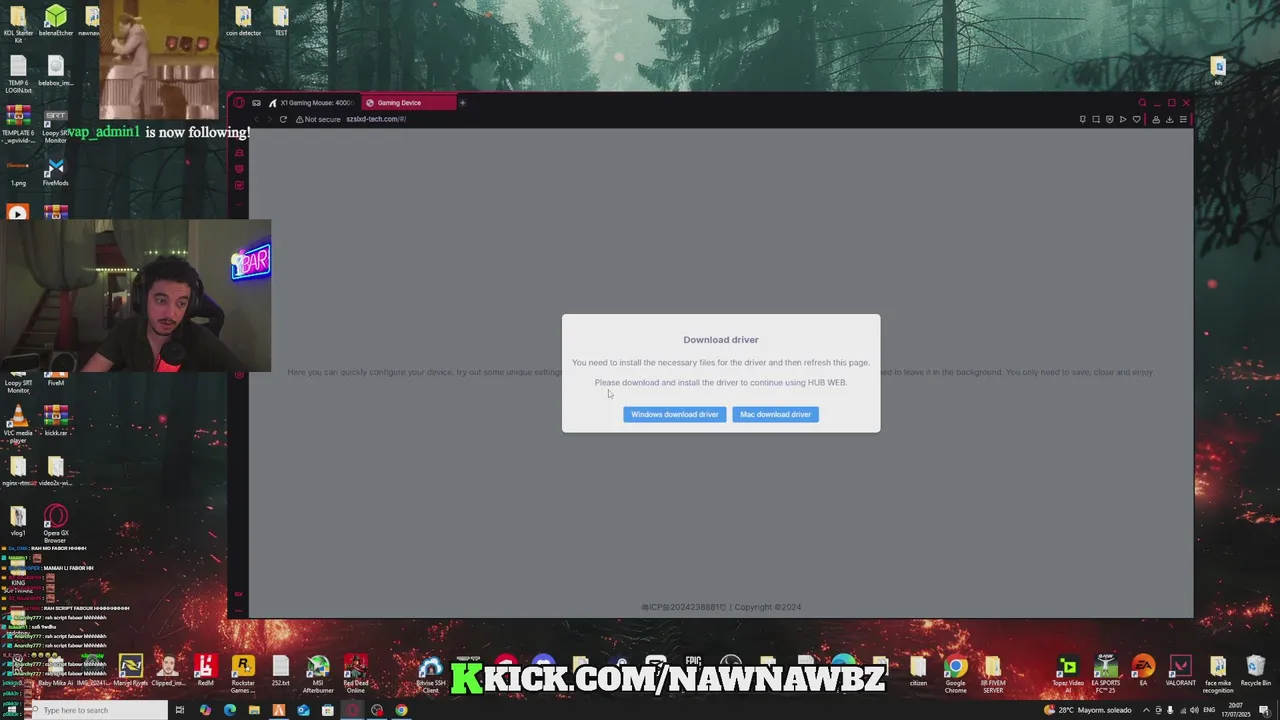
Task: Click the Mac download driver button
Action: pos(775,414)
